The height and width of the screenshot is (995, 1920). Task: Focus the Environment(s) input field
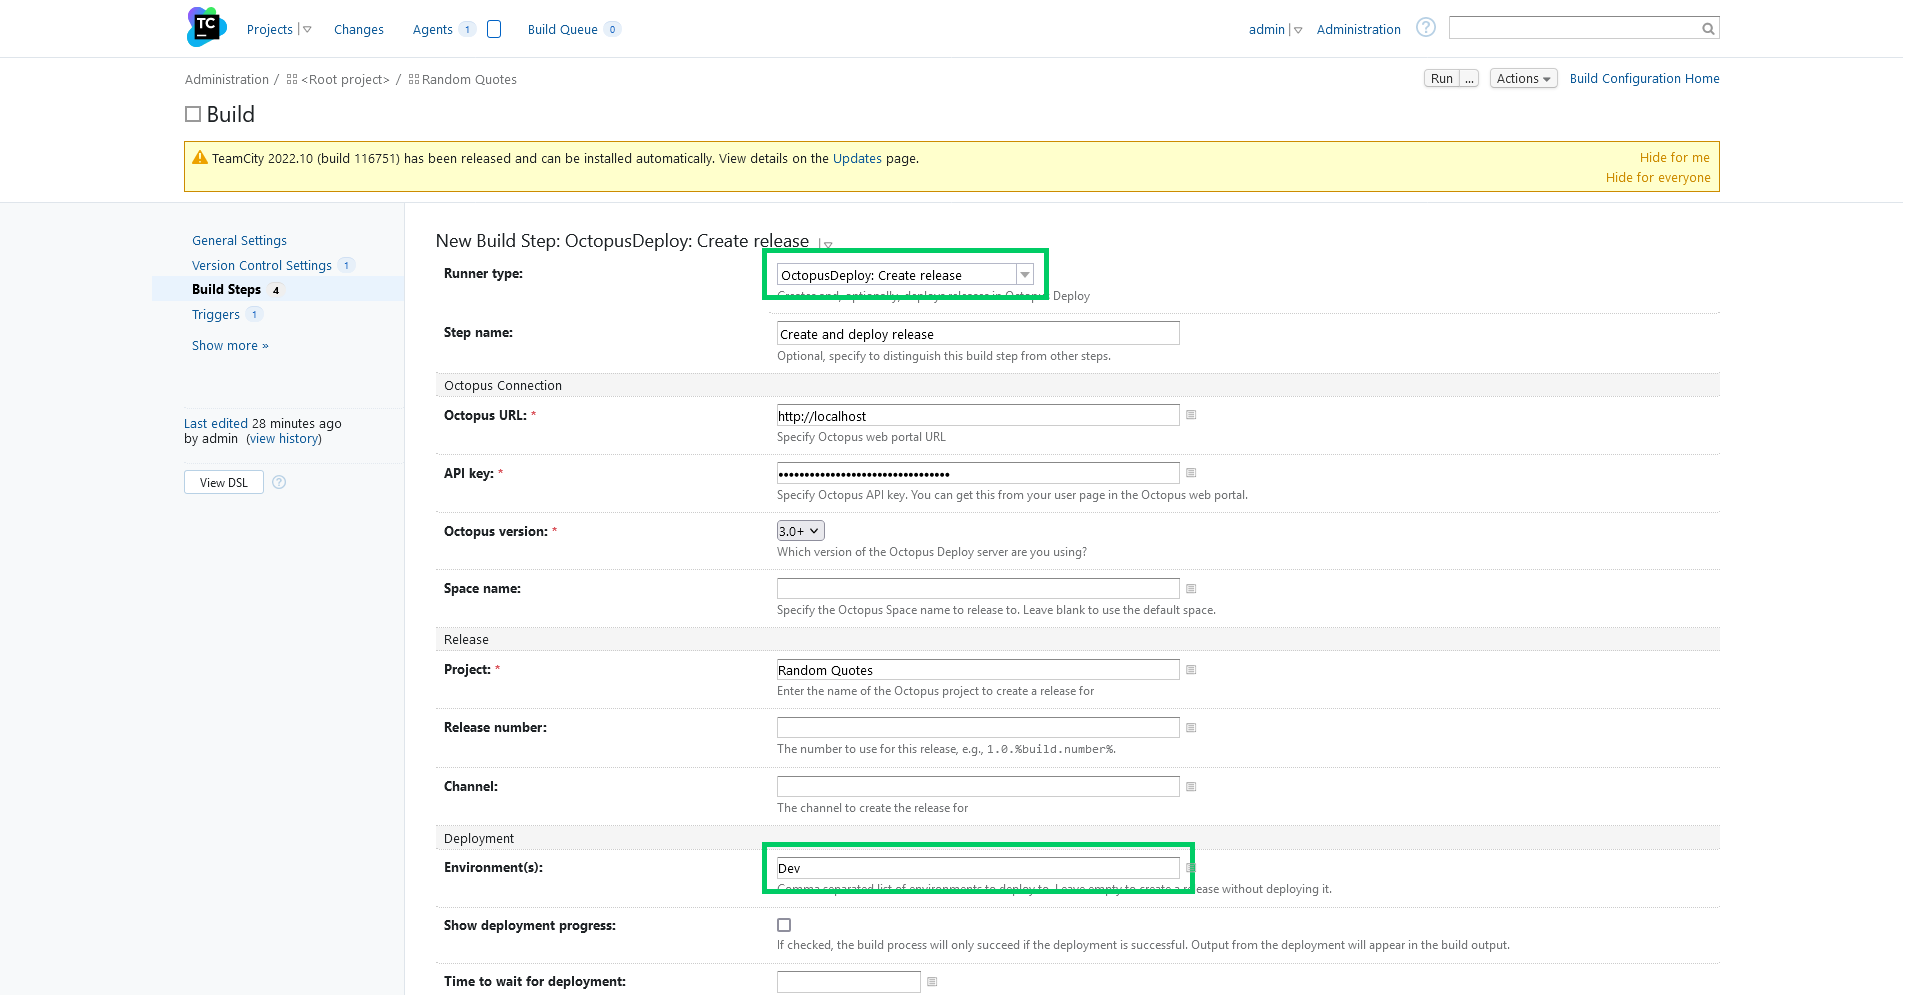pos(978,868)
